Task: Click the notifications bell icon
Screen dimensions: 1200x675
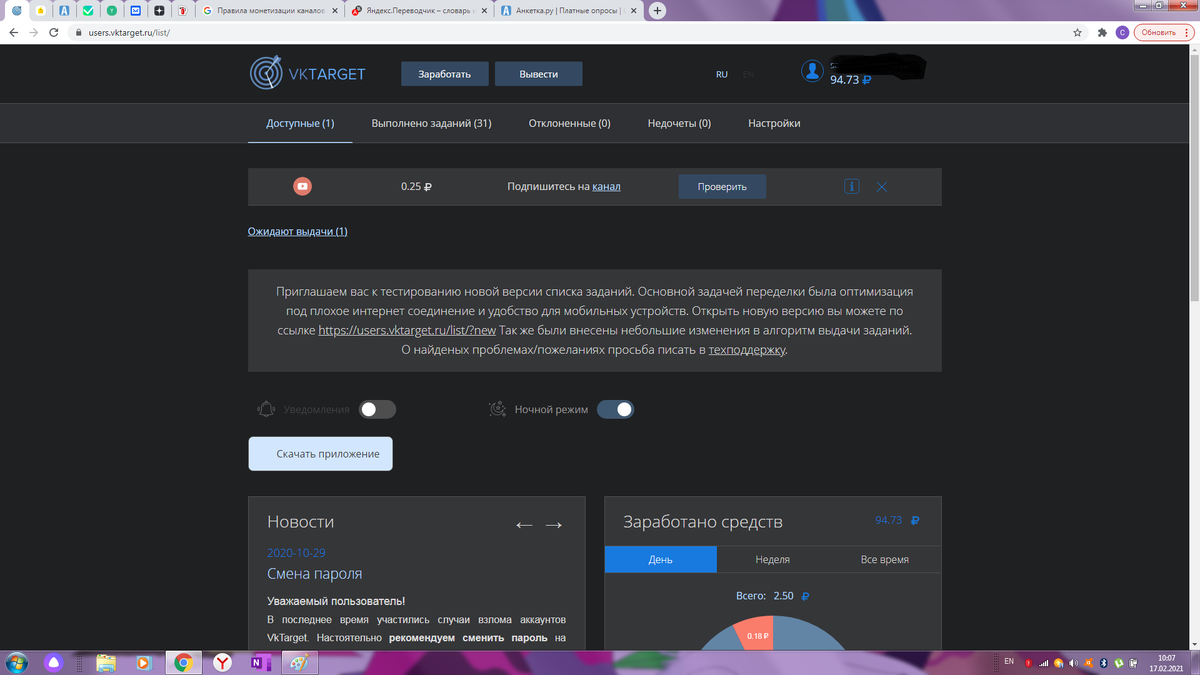Action: (x=266, y=409)
